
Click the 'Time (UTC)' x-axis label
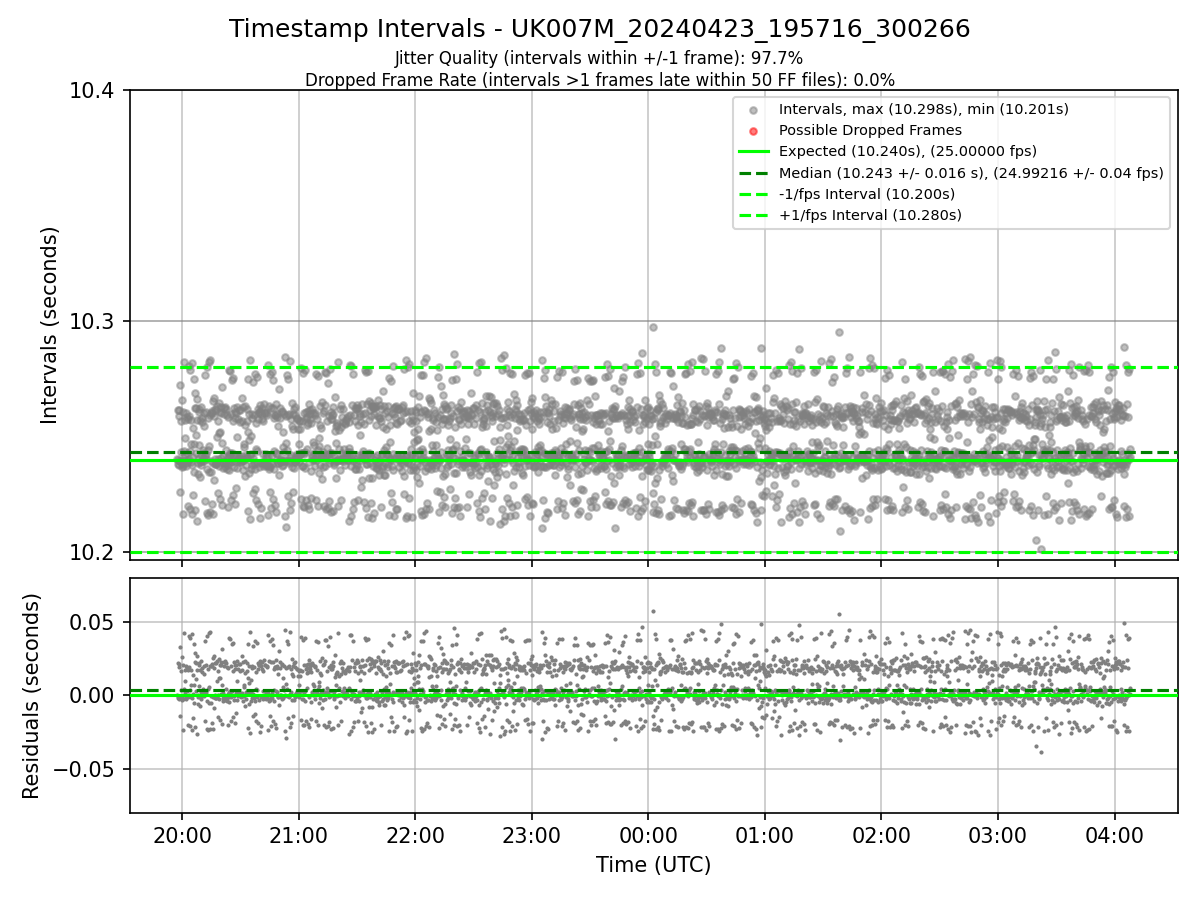[654, 865]
